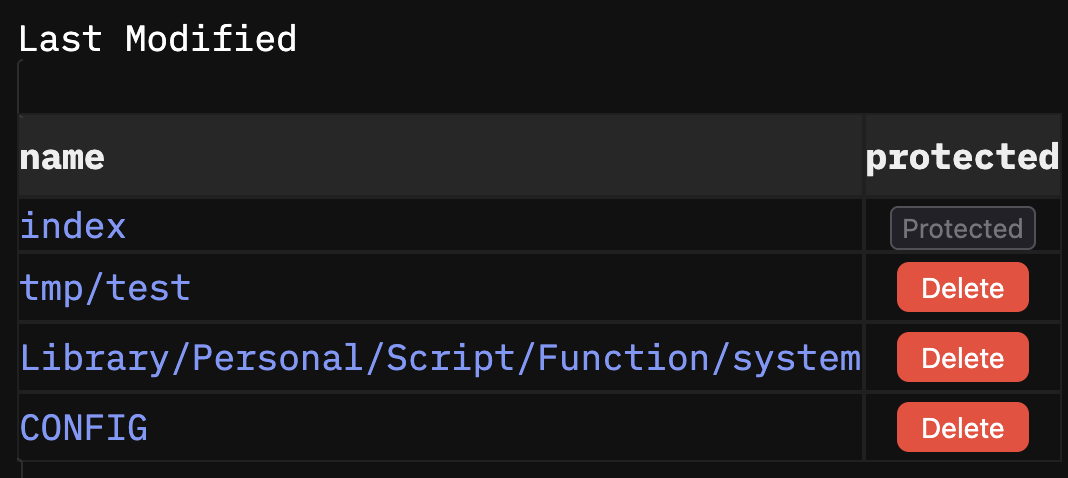Open the Library/Personal/Script/Function/system link
The image size is (1068, 478).
click(x=440, y=358)
